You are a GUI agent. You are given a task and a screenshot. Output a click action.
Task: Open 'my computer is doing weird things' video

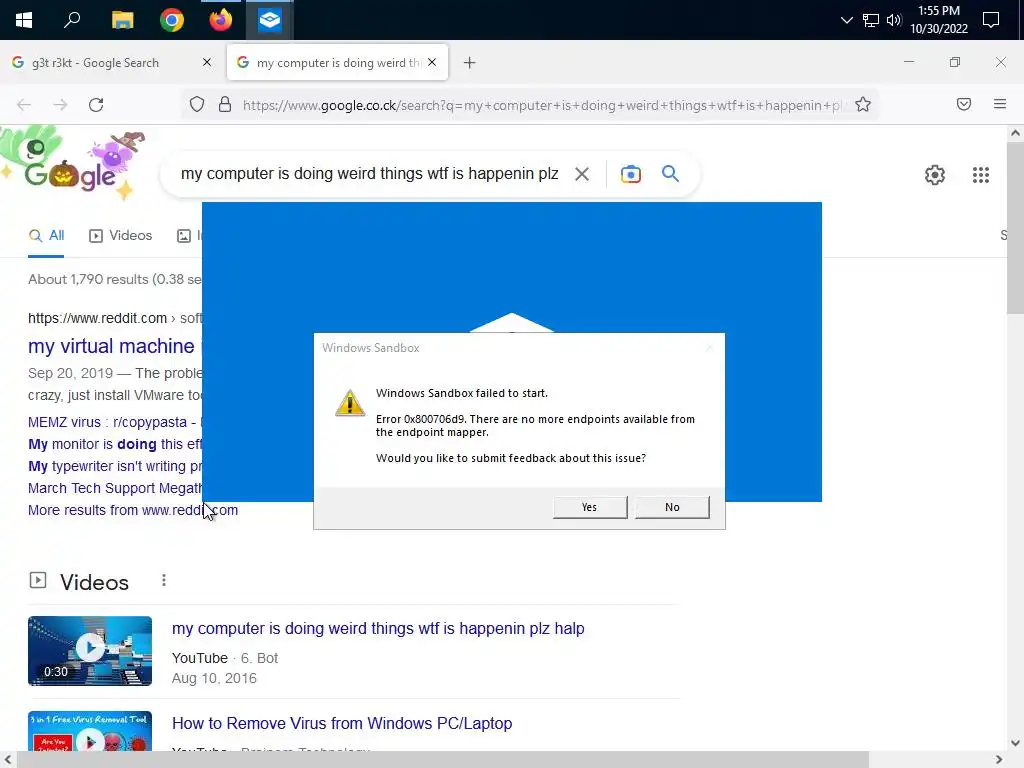pos(378,629)
